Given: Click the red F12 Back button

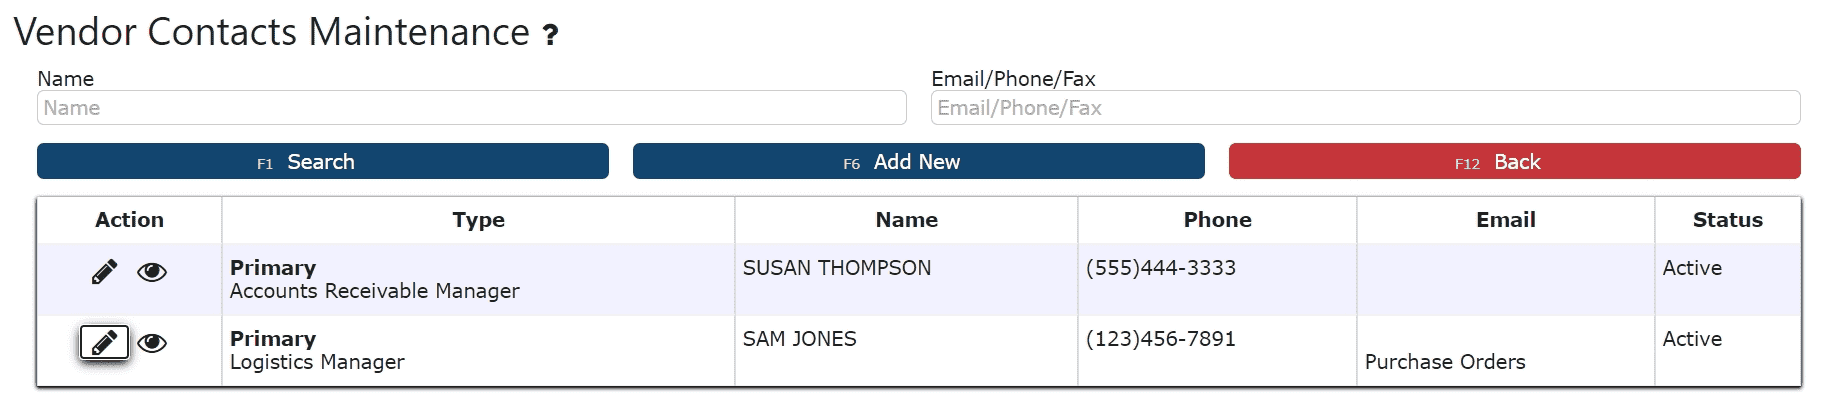Looking at the screenshot, I should pos(1514,161).
